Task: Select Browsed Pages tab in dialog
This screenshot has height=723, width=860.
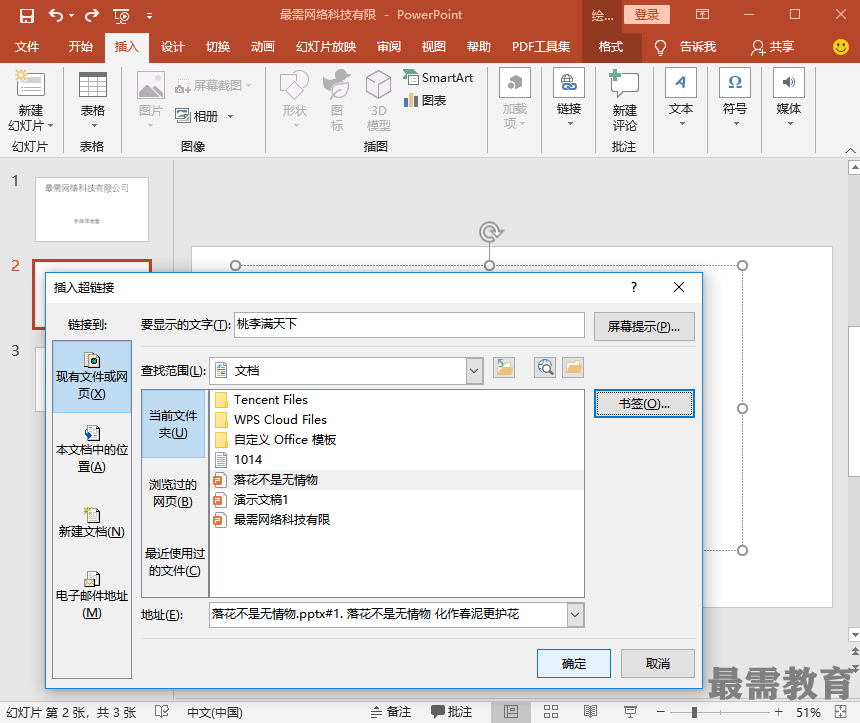Action: click(x=173, y=493)
